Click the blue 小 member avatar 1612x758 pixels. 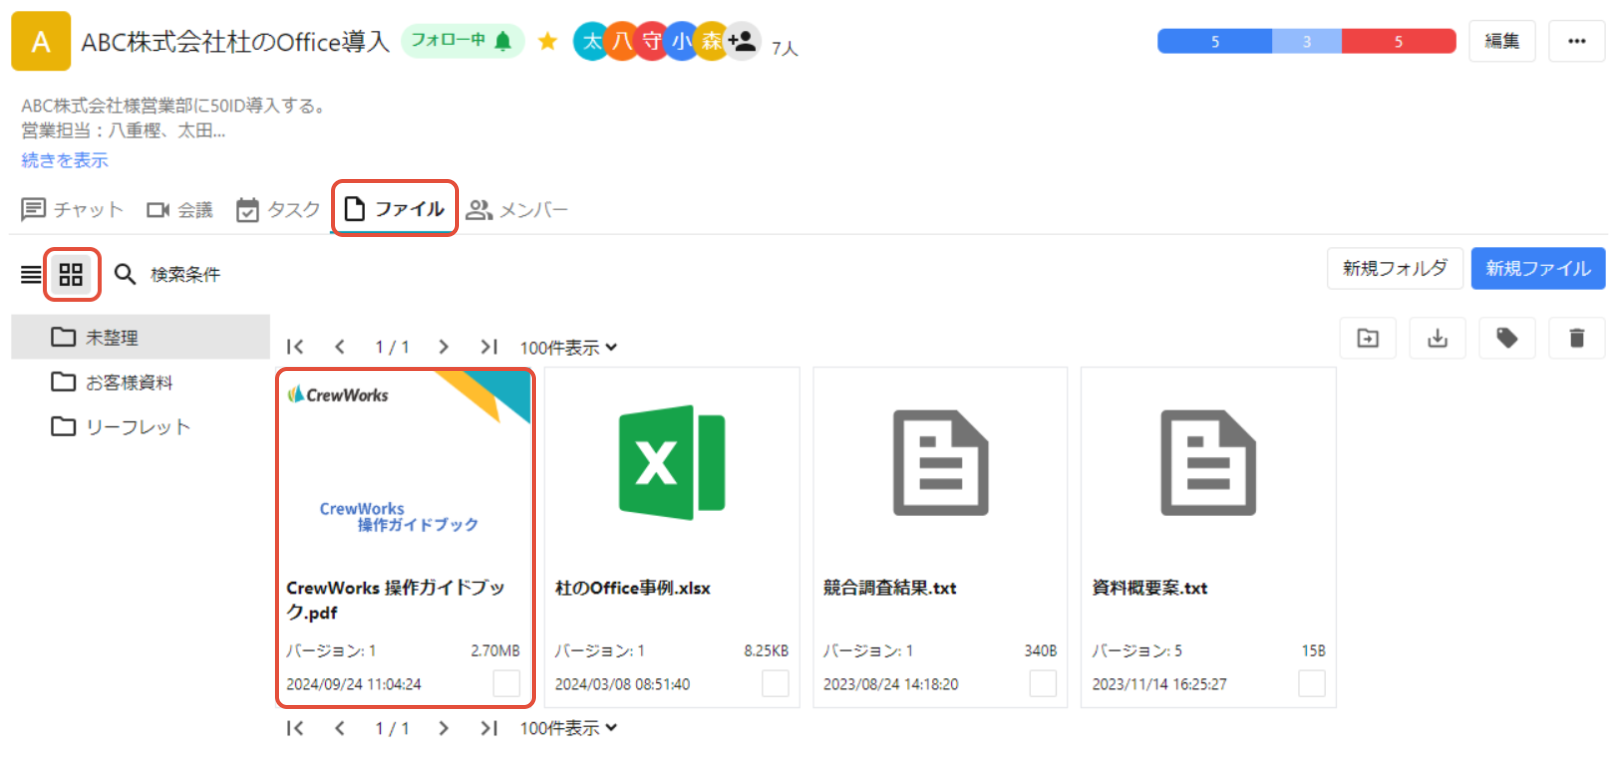pos(681,41)
